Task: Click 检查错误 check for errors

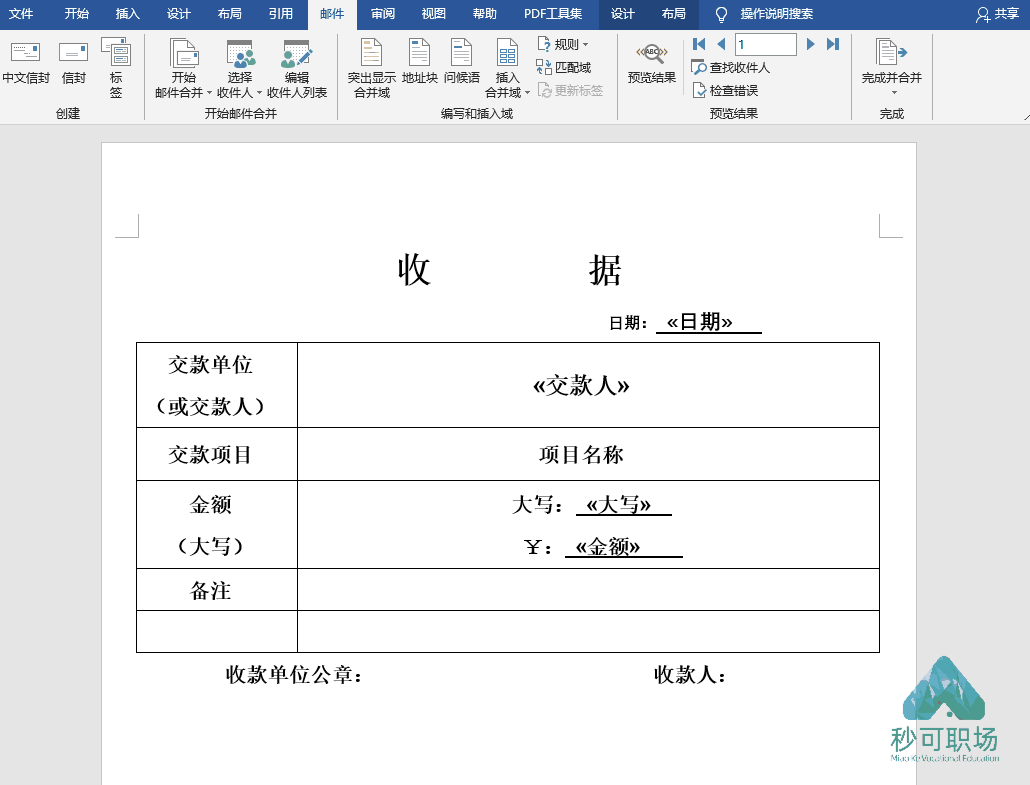Action: click(x=725, y=90)
